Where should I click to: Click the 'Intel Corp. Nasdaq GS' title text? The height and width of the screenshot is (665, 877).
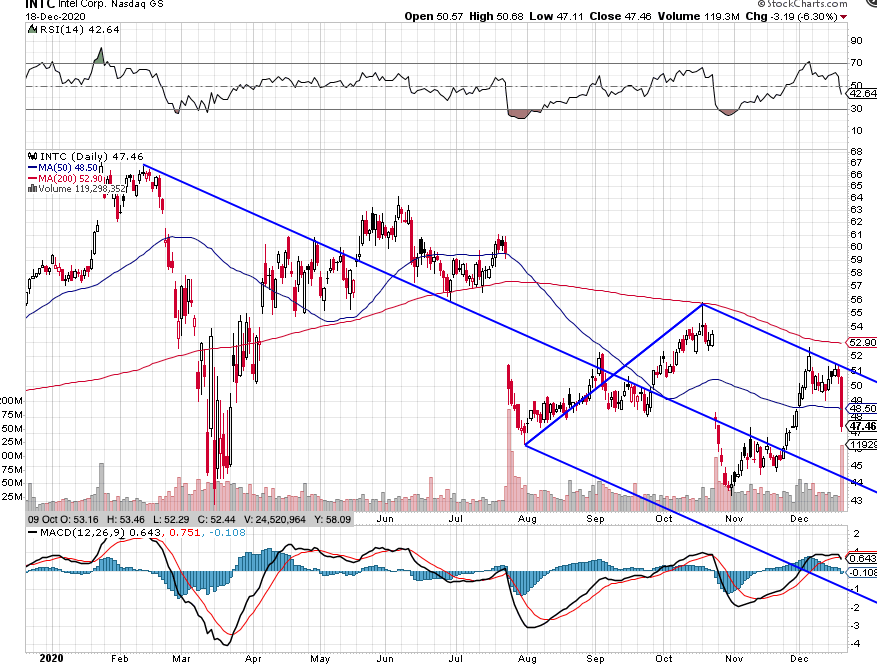pyautogui.click(x=111, y=4)
